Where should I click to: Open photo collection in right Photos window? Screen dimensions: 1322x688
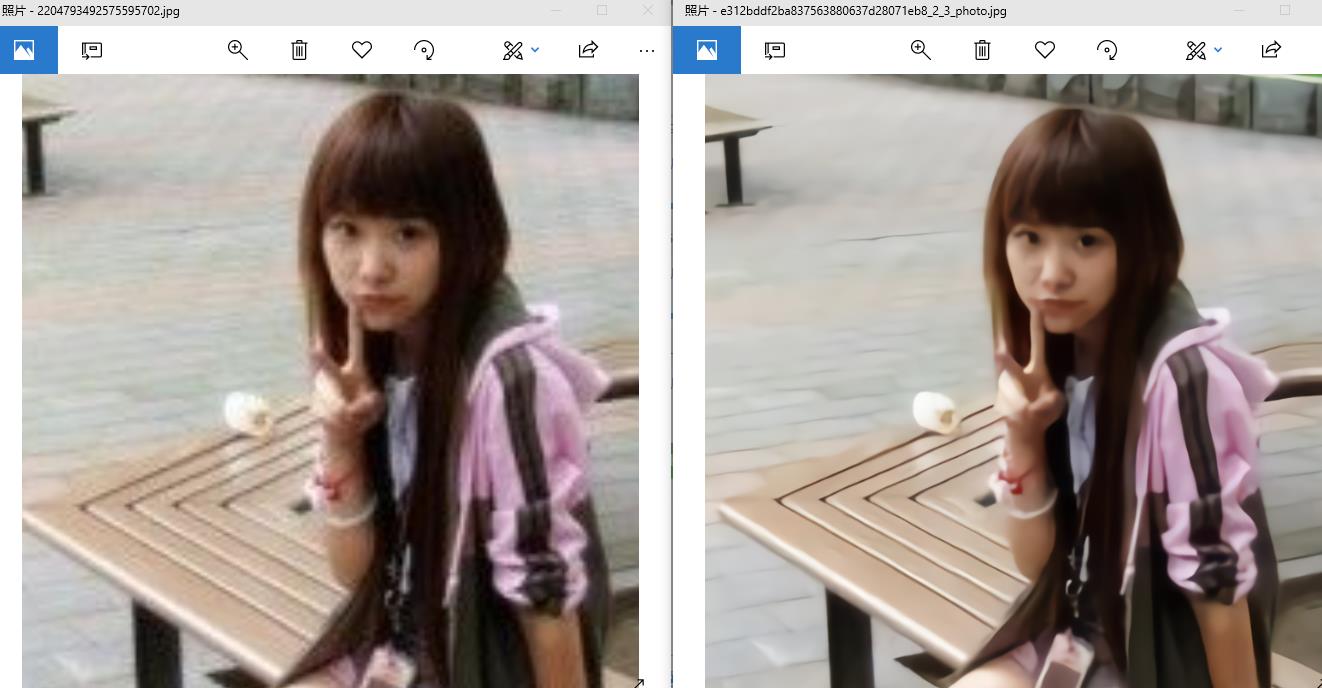tap(707, 50)
